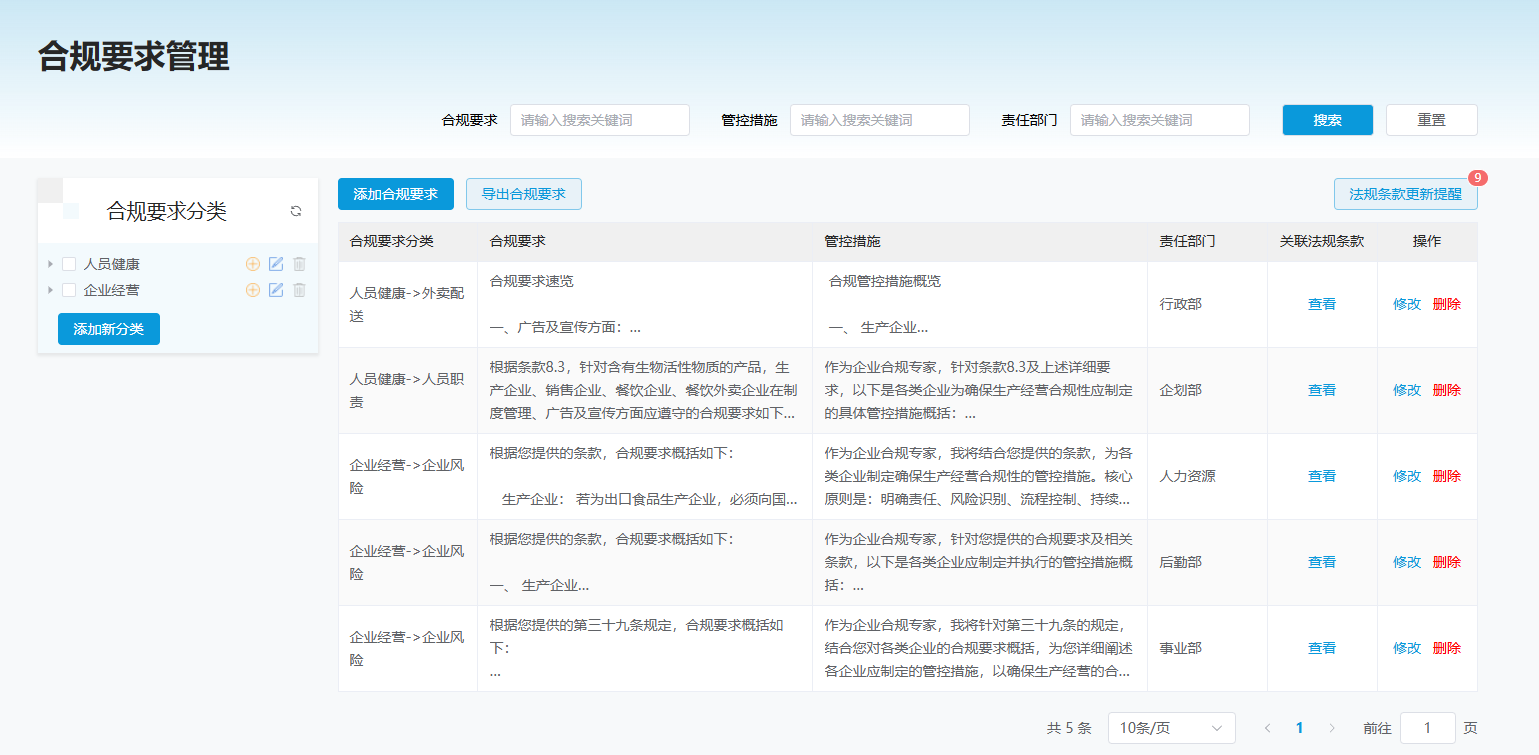The width and height of the screenshot is (1539, 755).
Task: Delete the 企业经营 category
Action: point(299,290)
